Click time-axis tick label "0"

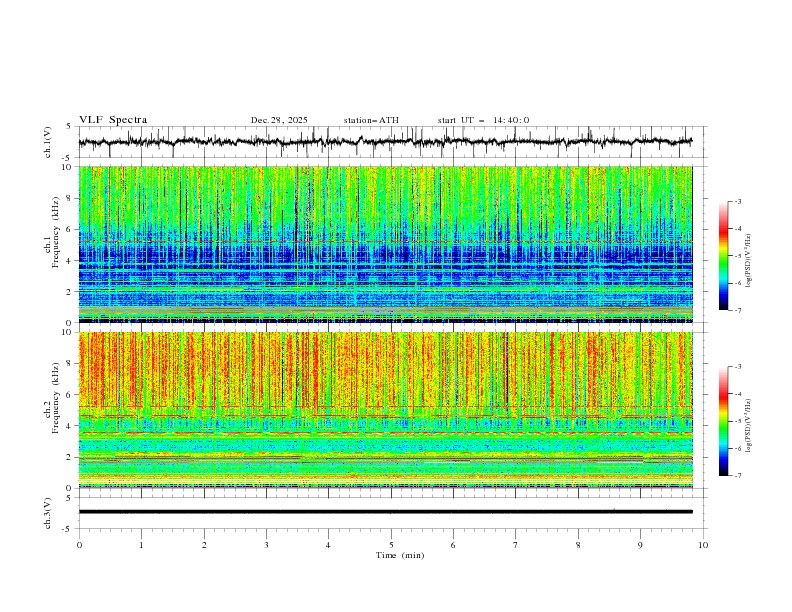tap(79, 545)
